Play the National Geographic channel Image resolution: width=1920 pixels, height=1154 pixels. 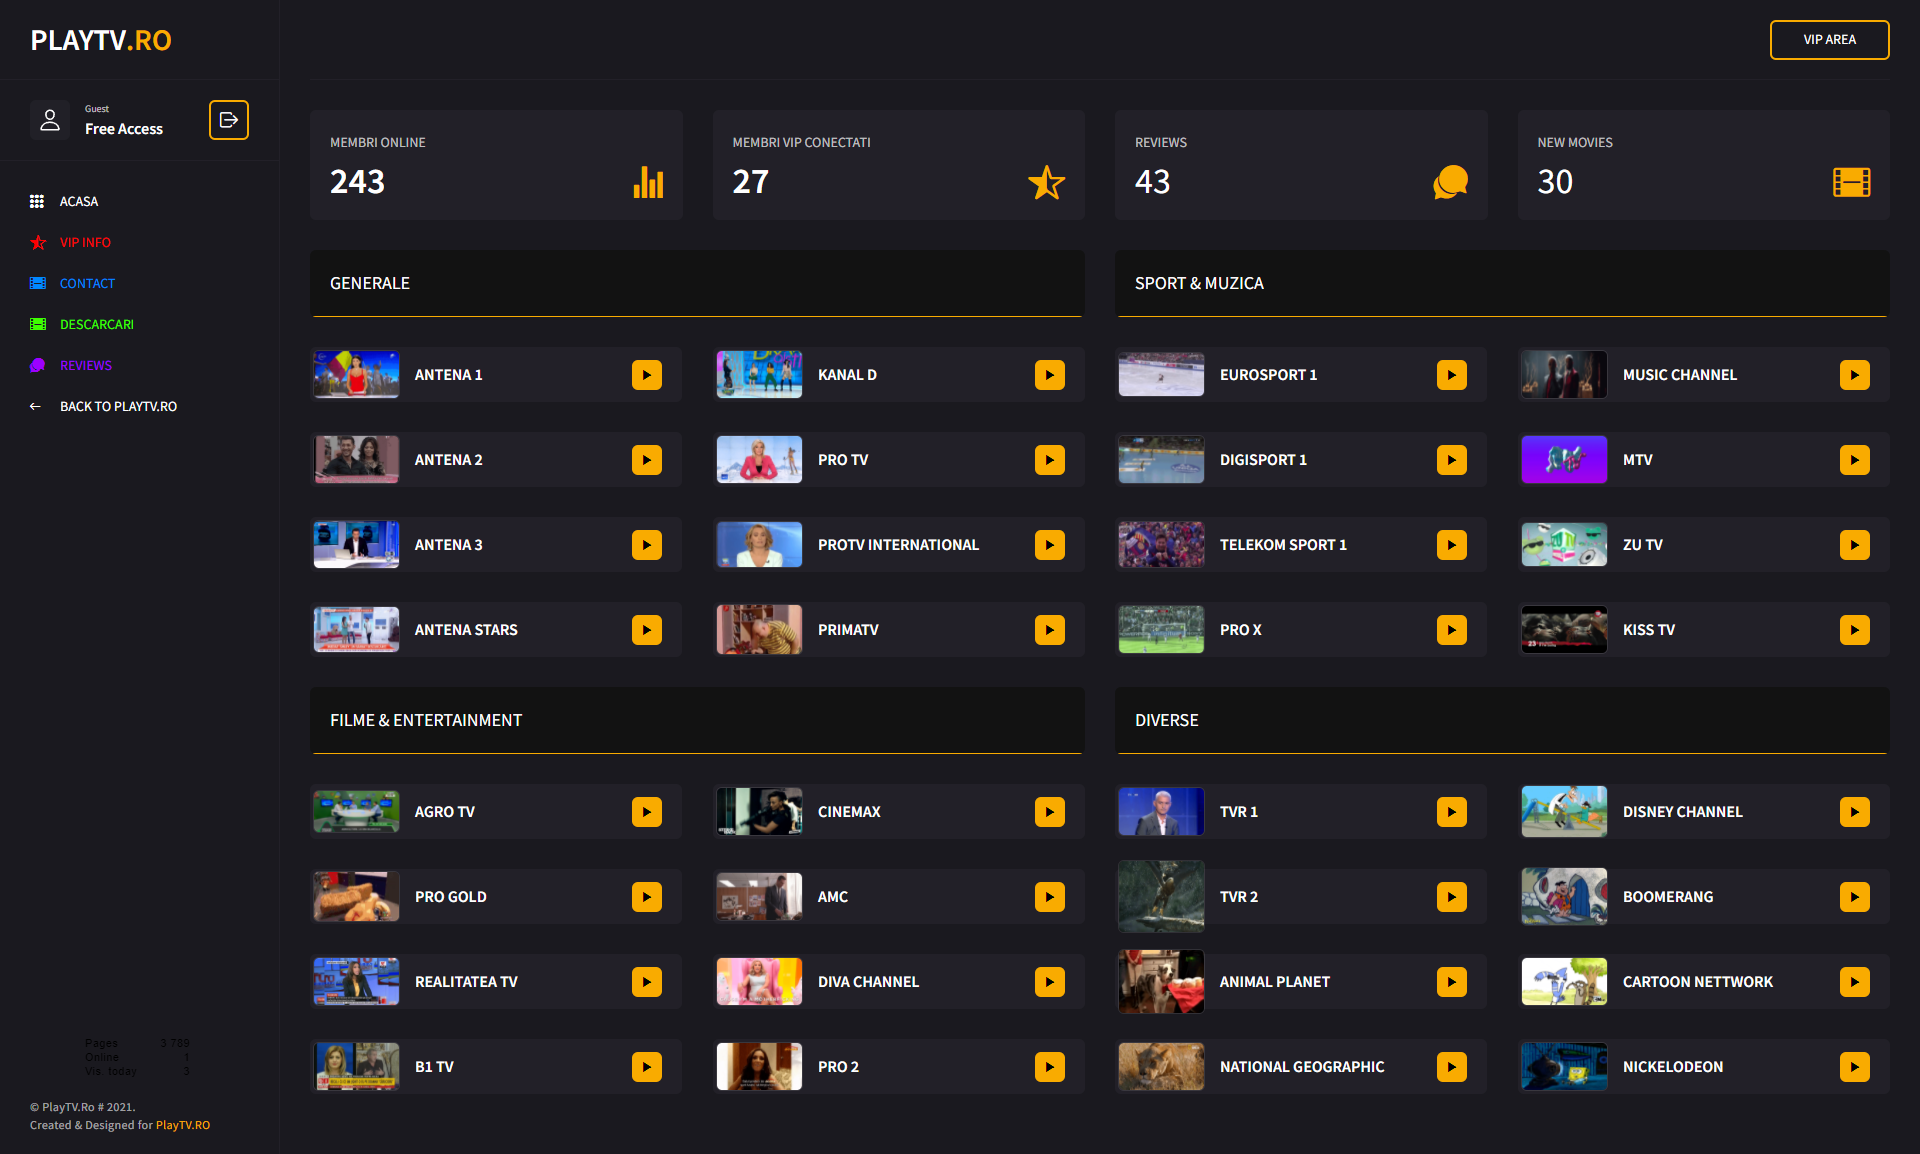pyautogui.click(x=1451, y=1067)
